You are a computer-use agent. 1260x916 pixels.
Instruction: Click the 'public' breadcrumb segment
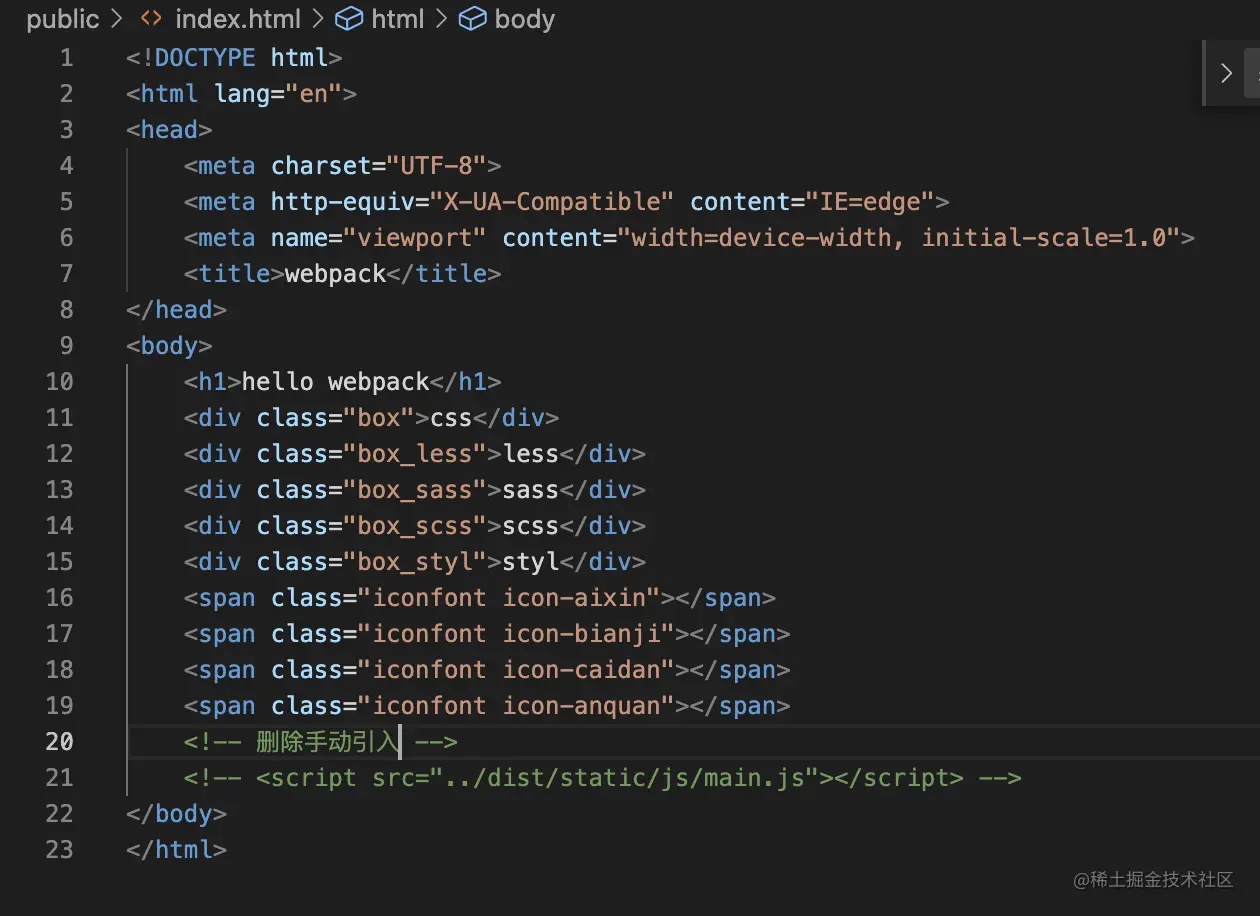63,19
